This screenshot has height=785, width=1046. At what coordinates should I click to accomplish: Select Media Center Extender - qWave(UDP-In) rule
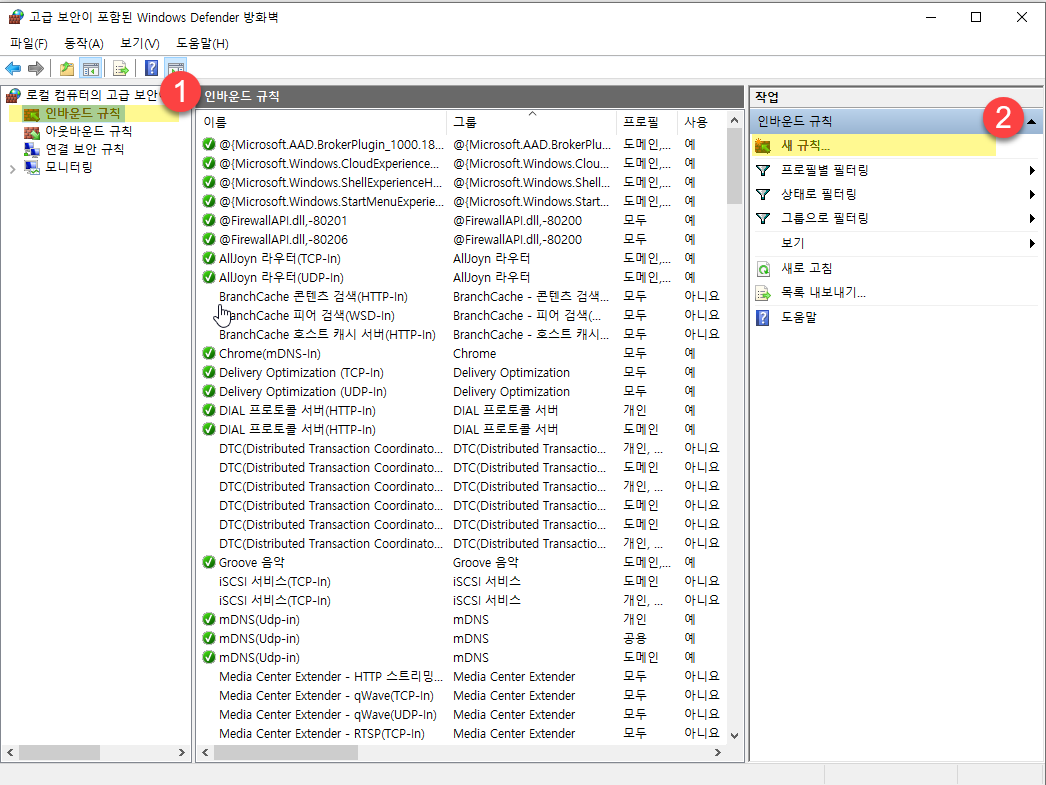pyautogui.click(x=328, y=714)
